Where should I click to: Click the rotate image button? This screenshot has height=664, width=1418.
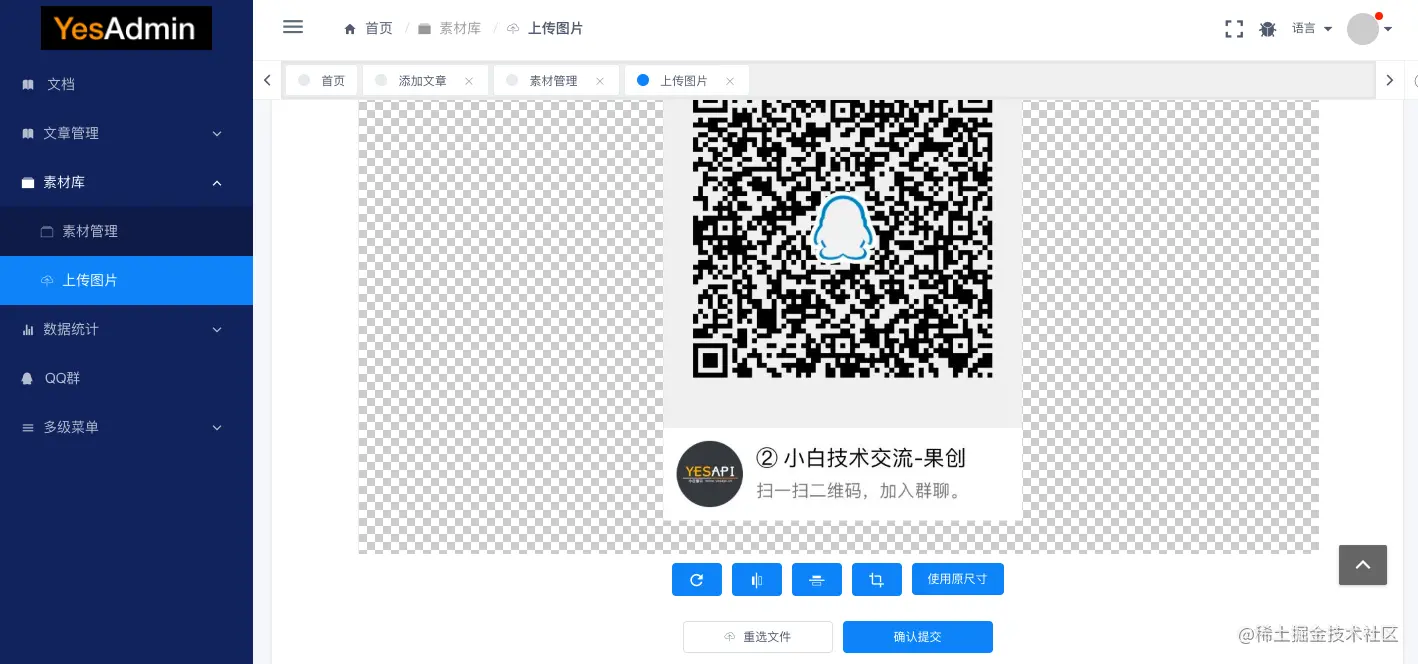coord(697,579)
